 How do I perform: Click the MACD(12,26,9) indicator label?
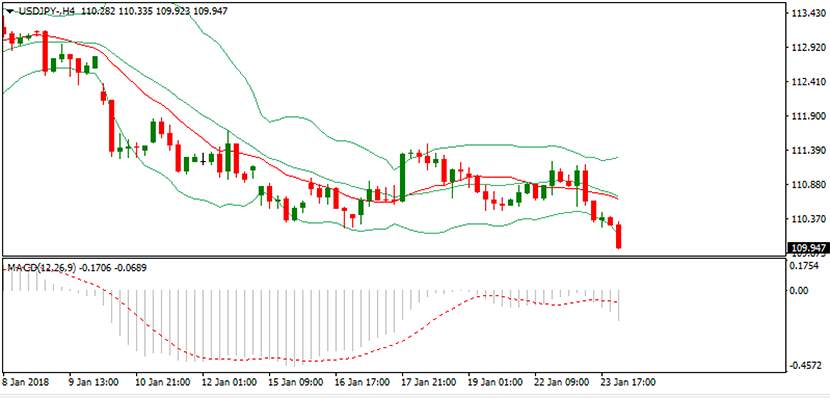click(x=41, y=268)
